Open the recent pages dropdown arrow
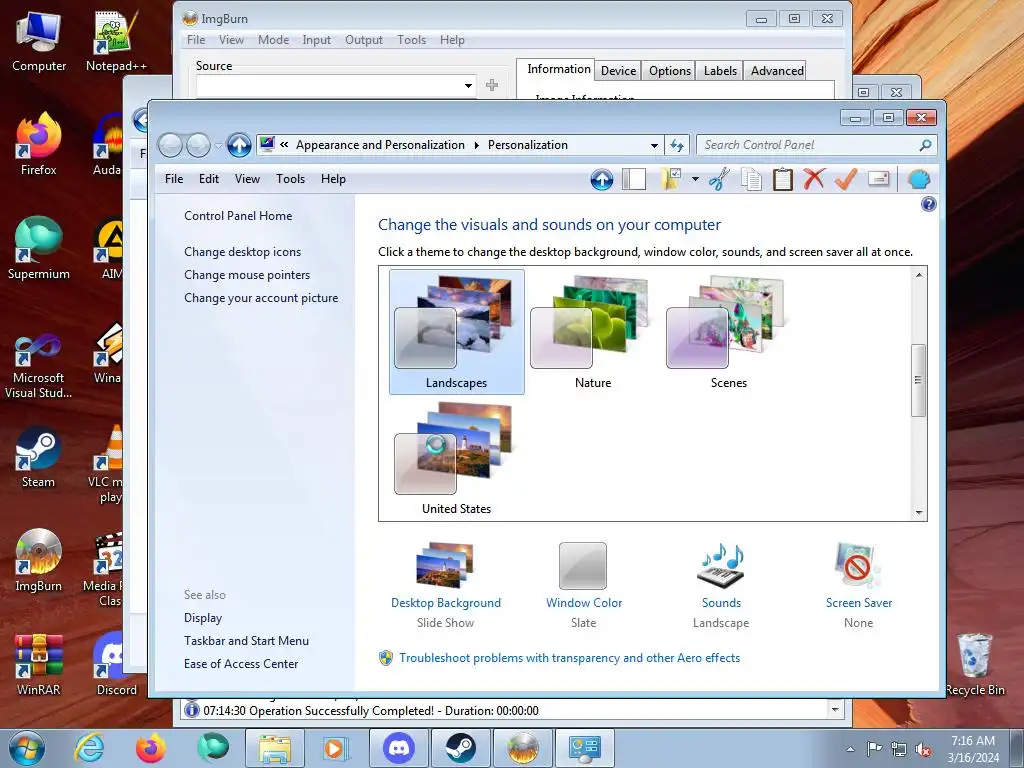Viewport: 1024px width, 768px height. [218, 146]
